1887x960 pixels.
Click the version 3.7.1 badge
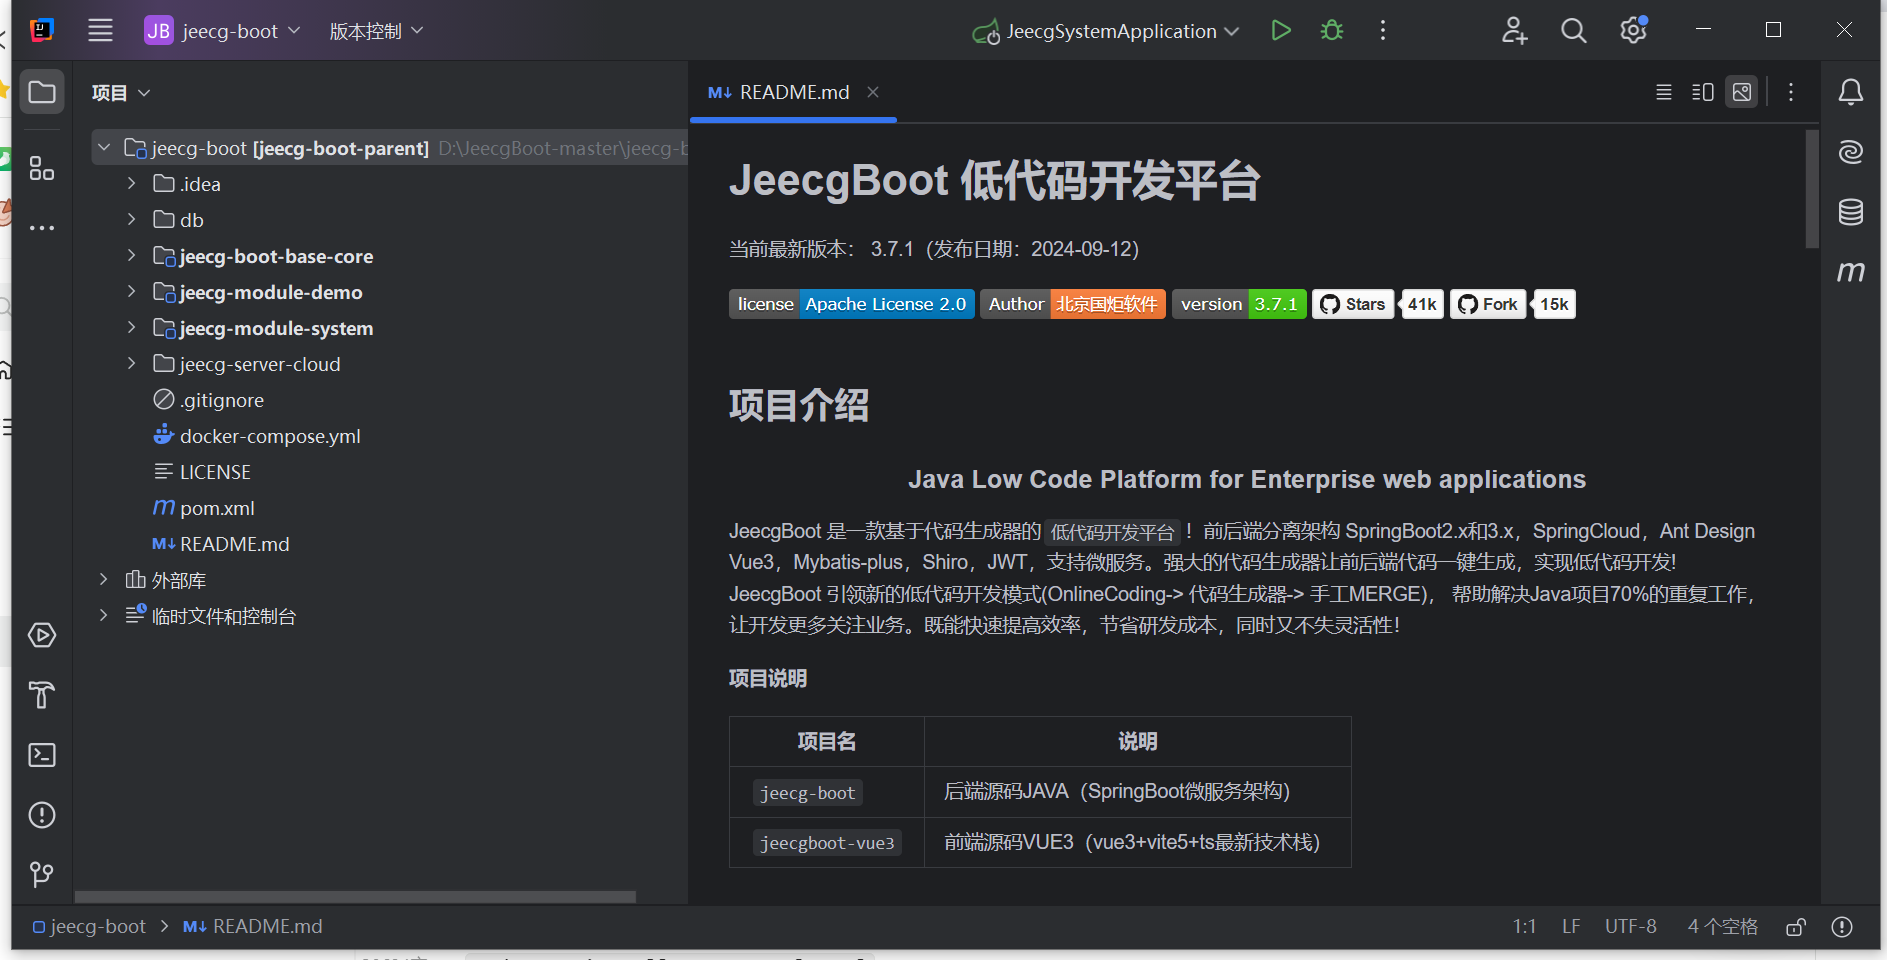tap(1239, 304)
